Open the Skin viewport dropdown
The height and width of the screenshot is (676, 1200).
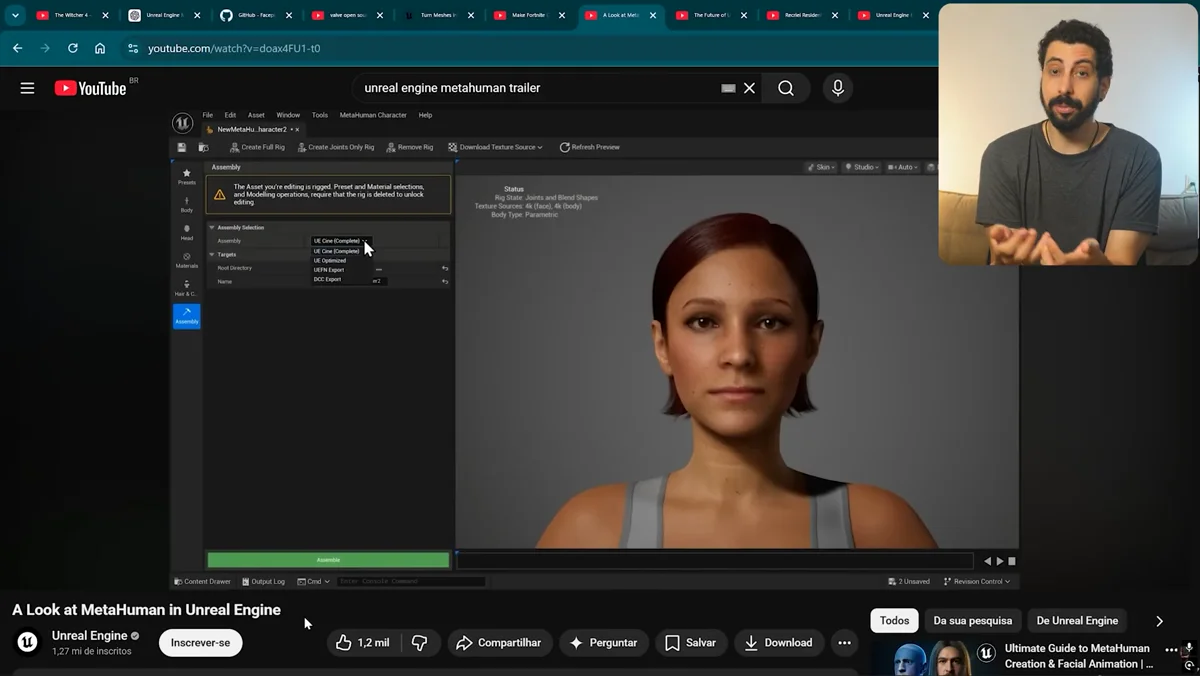[x=820, y=167]
